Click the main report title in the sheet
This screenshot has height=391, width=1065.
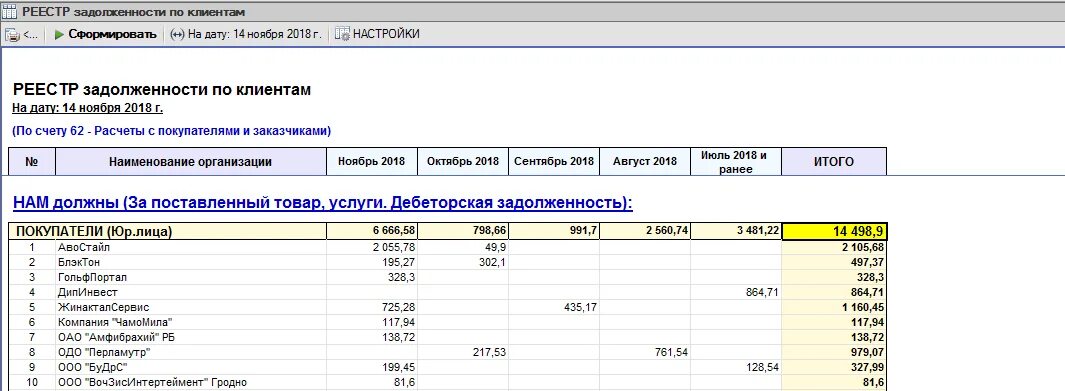(162, 90)
